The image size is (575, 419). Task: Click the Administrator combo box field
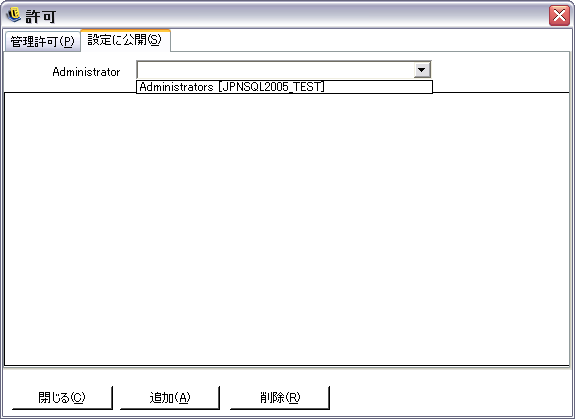click(x=283, y=70)
